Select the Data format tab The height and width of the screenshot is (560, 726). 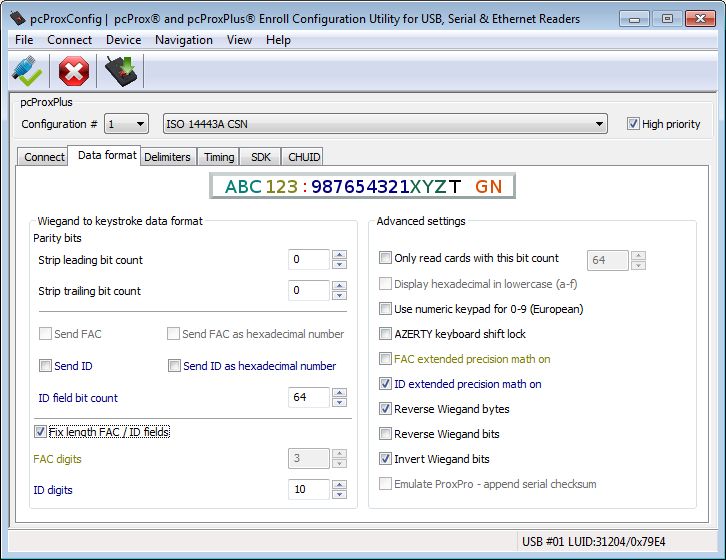106,155
